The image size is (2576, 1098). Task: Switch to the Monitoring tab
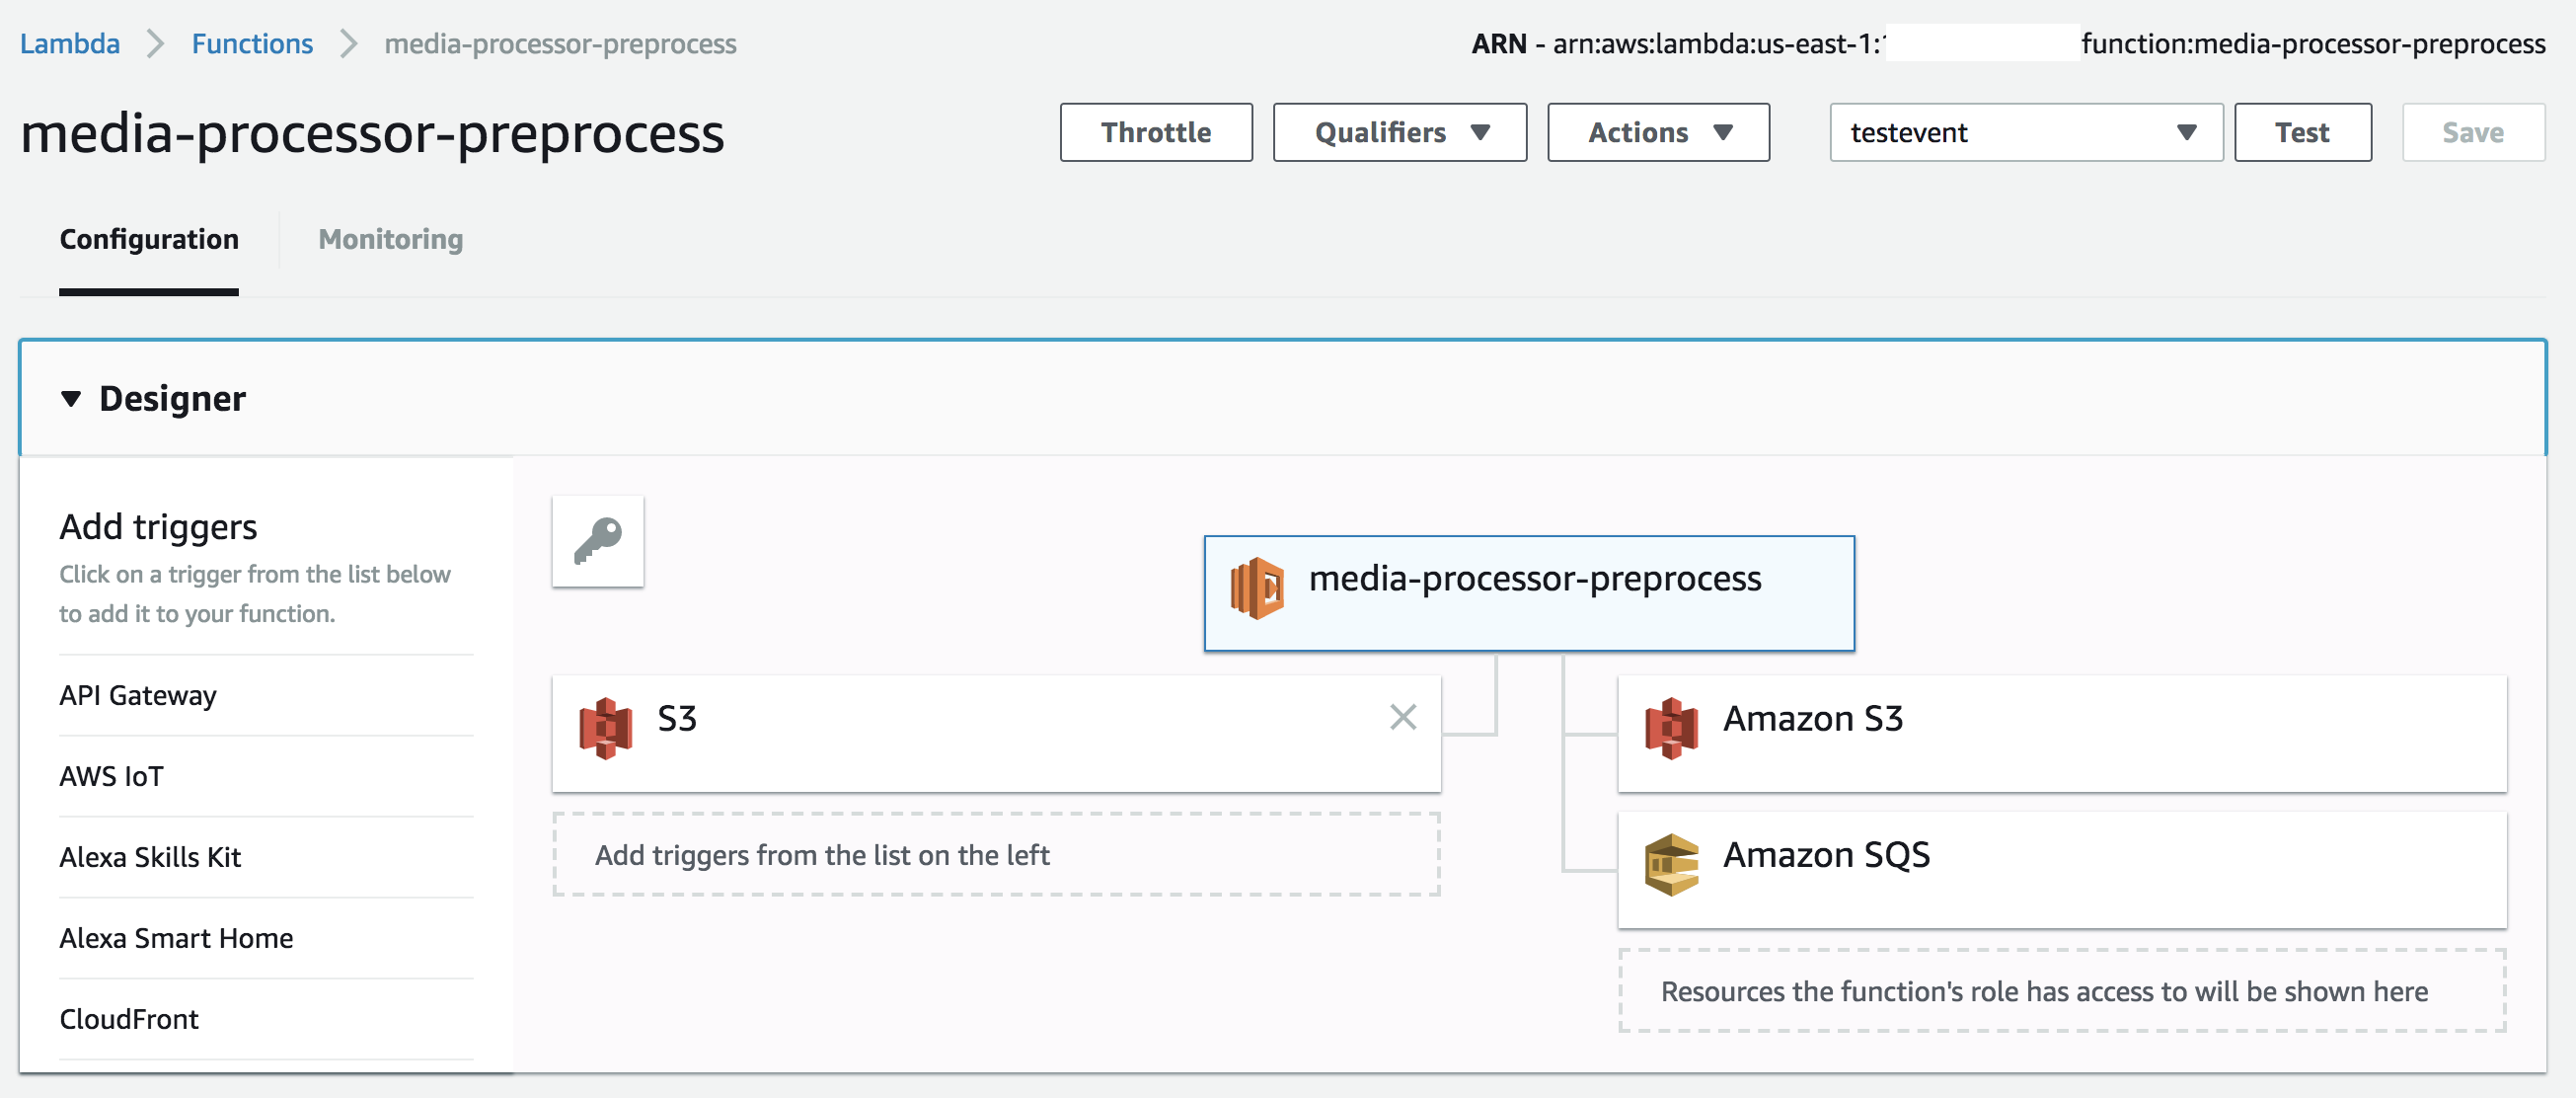pyautogui.click(x=390, y=239)
